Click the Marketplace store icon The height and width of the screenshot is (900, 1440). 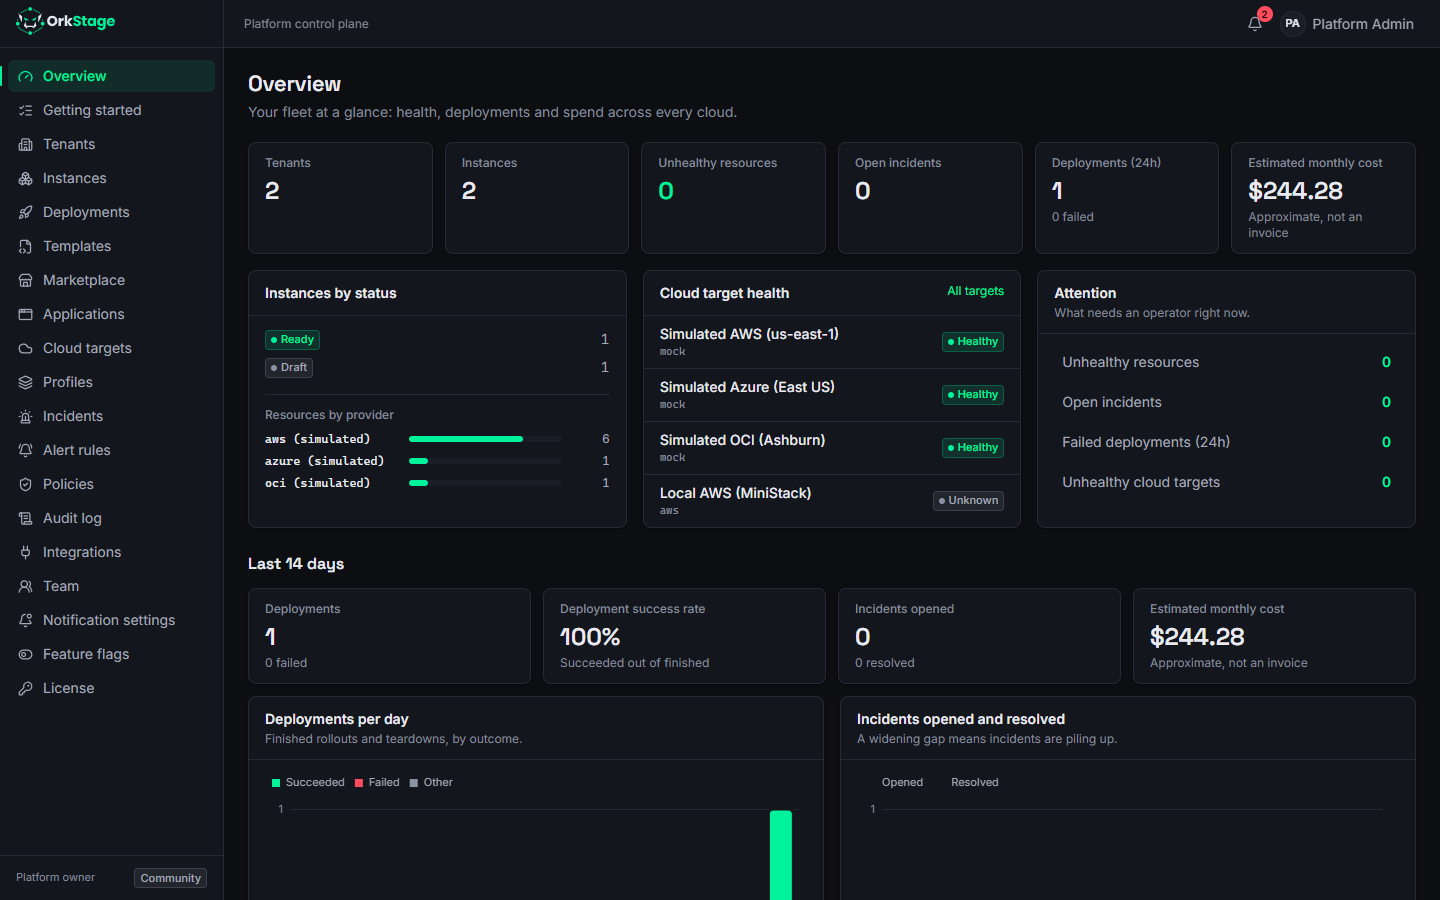[x=25, y=280]
